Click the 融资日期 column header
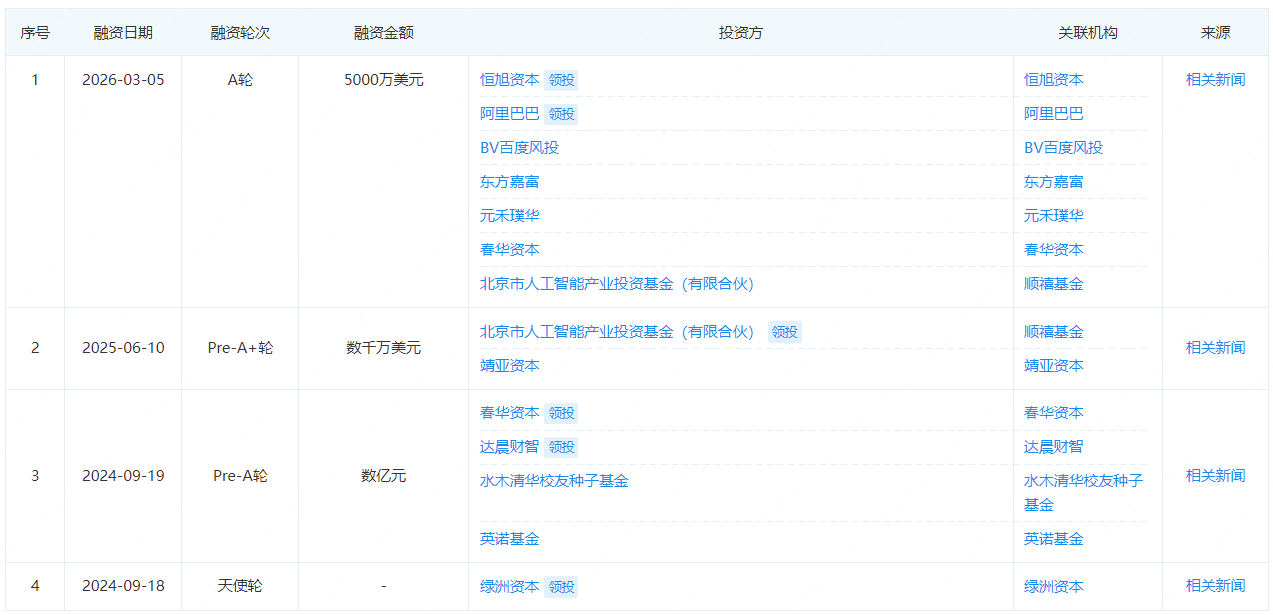Screen dimensions: 1273x615 123,33
